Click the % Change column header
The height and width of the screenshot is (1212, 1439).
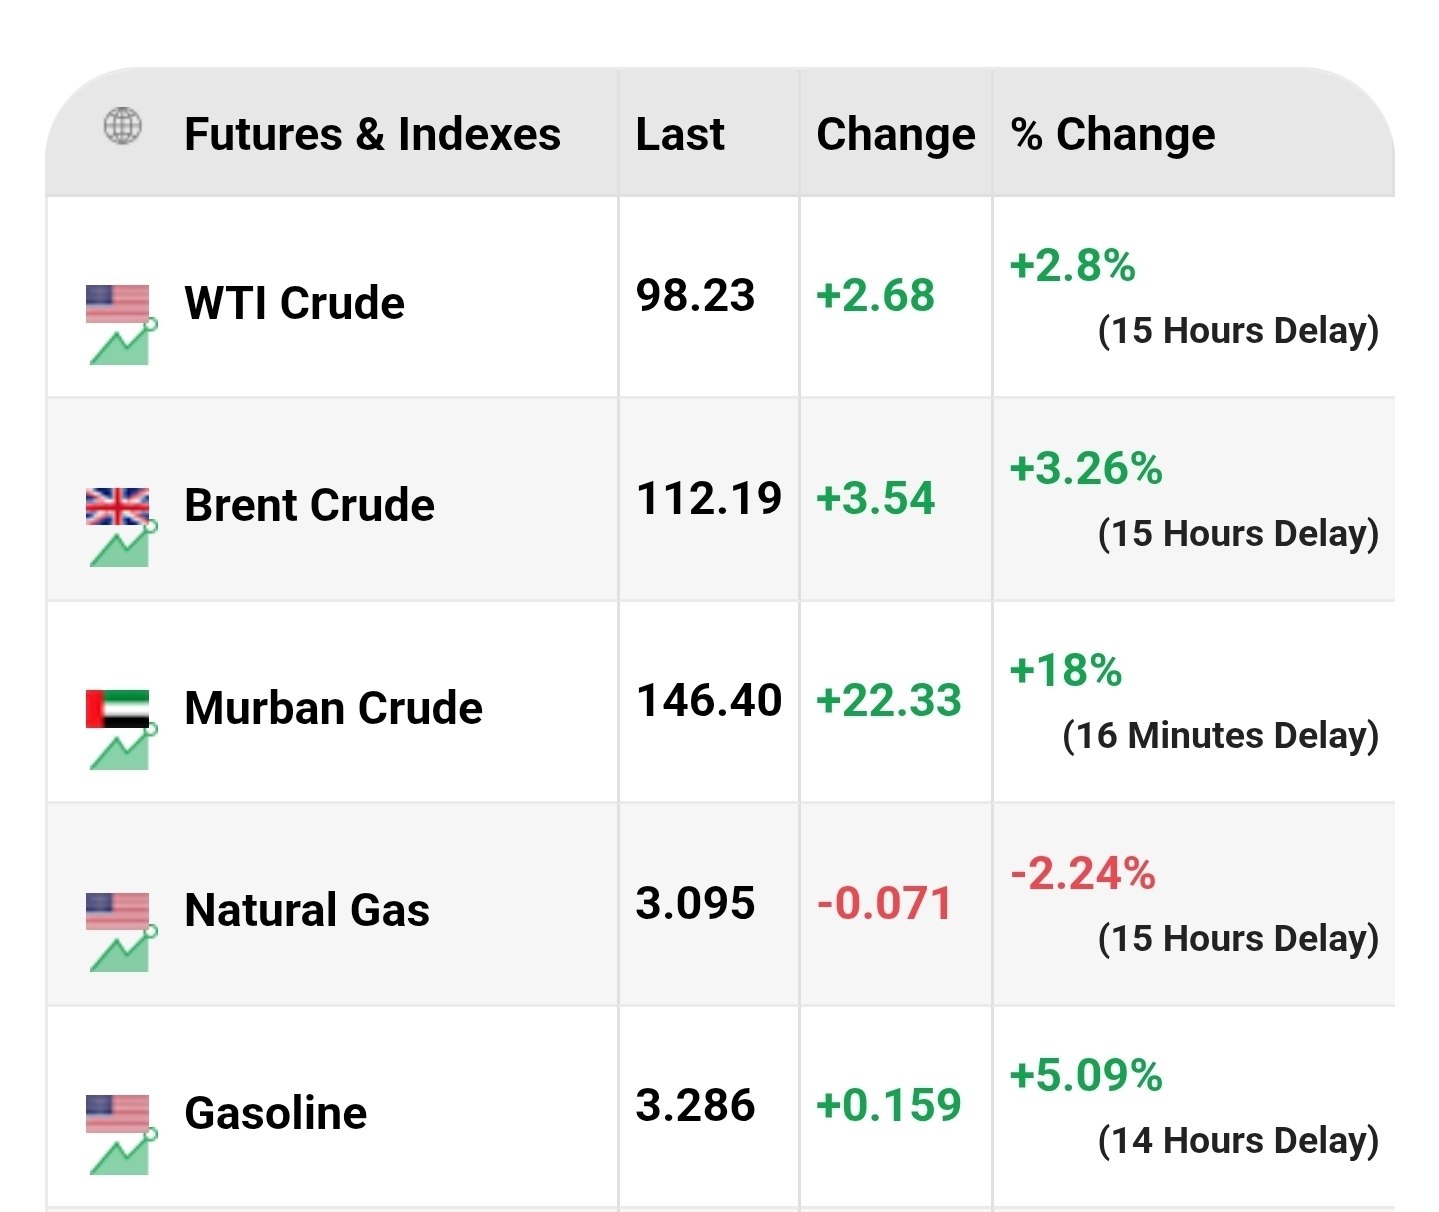click(x=1113, y=134)
